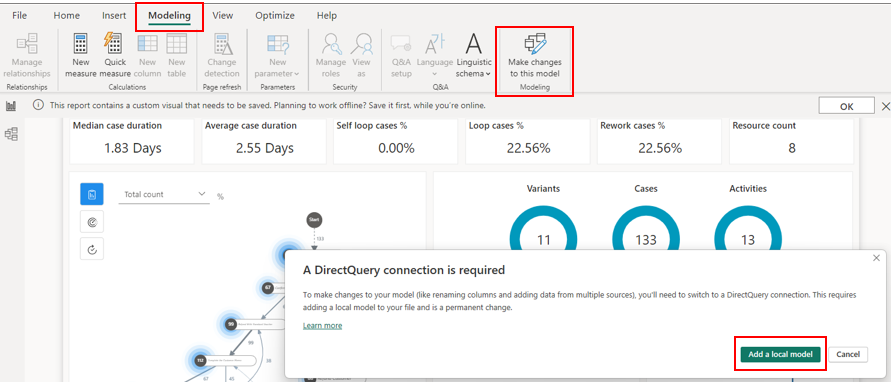Select the Average case duration card
This screenshot has width=891, height=382.
coord(264,141)
